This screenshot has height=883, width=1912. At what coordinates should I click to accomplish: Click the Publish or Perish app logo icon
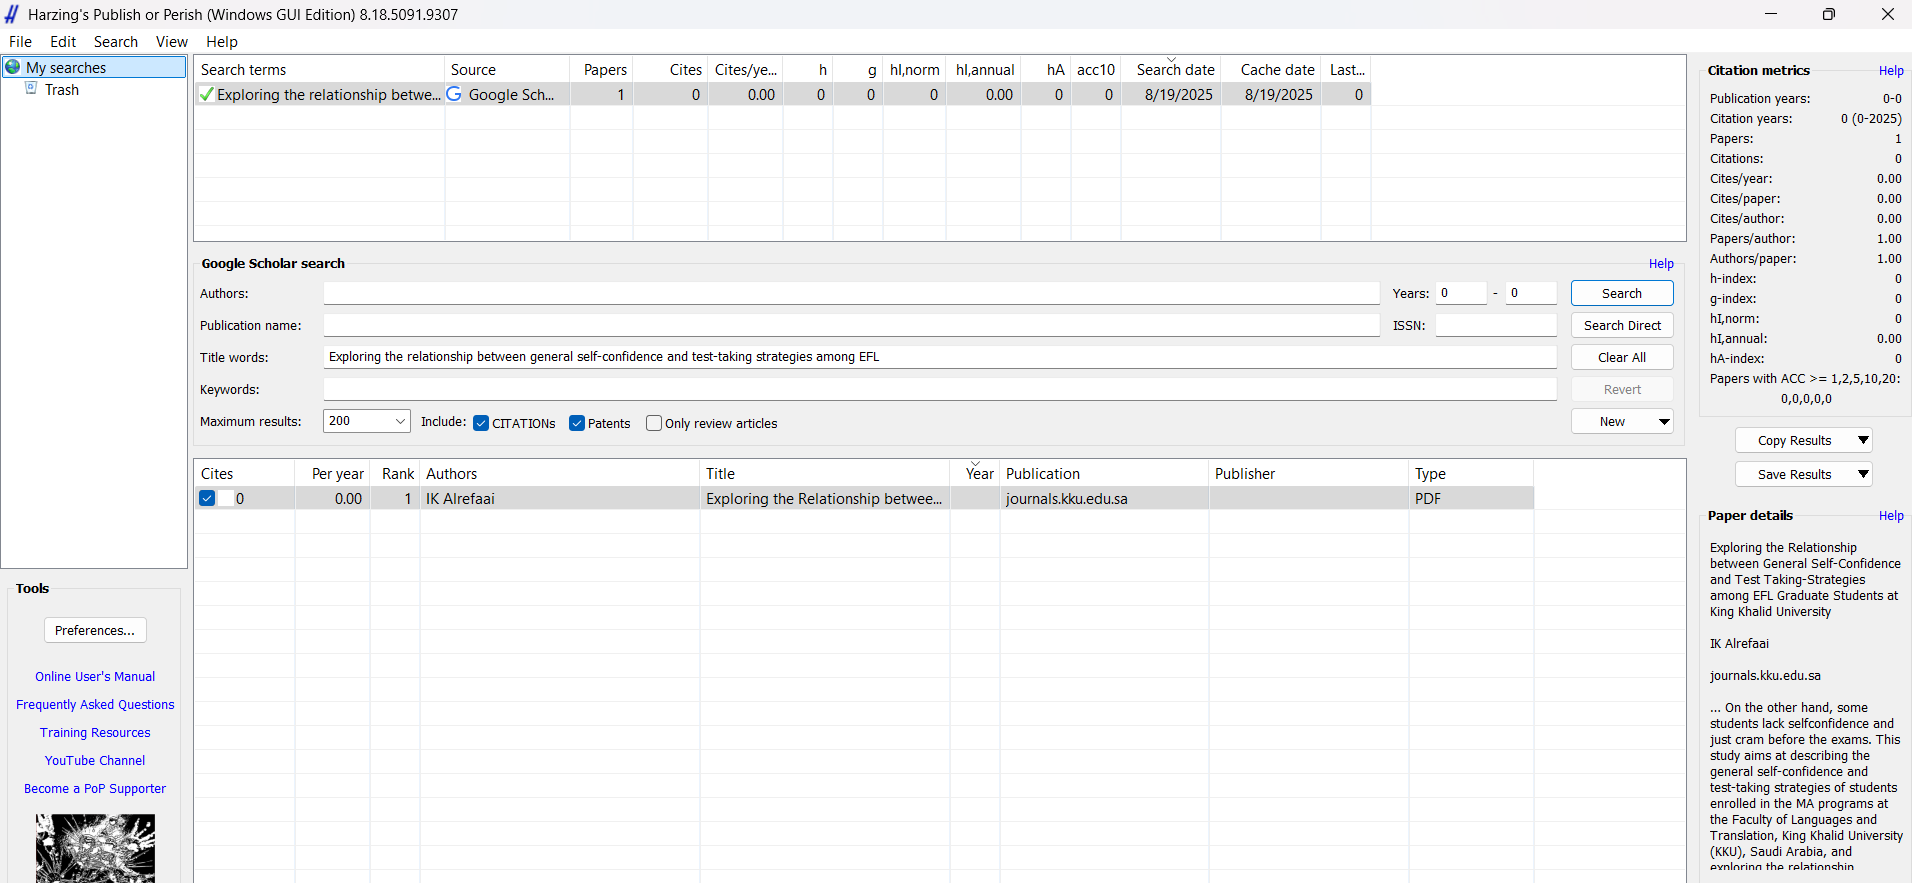click(12, 14)
